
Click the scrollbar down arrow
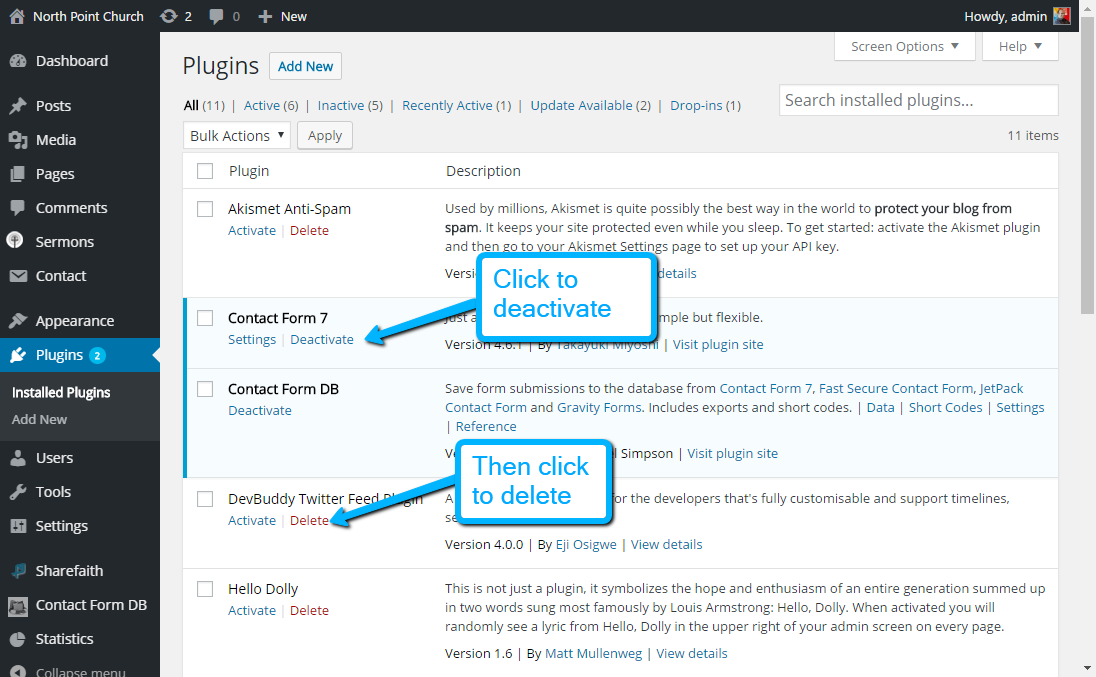(x=1087, y=668)
